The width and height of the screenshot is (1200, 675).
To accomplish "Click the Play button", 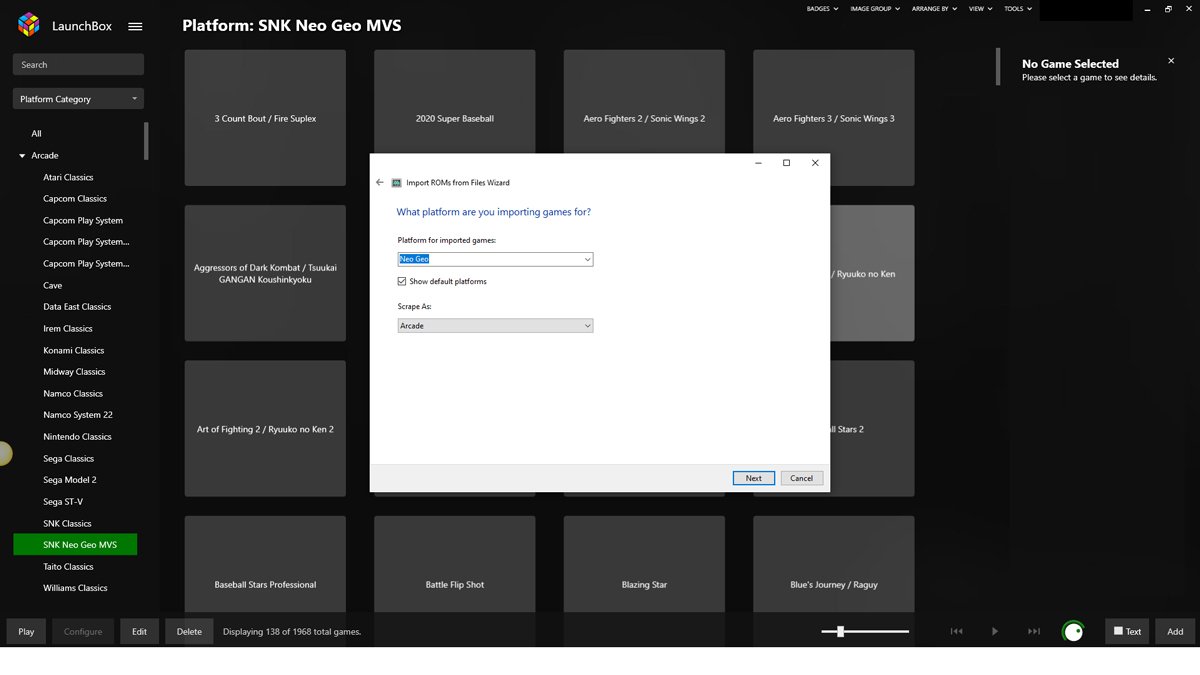I will click(x=26, y=631).
